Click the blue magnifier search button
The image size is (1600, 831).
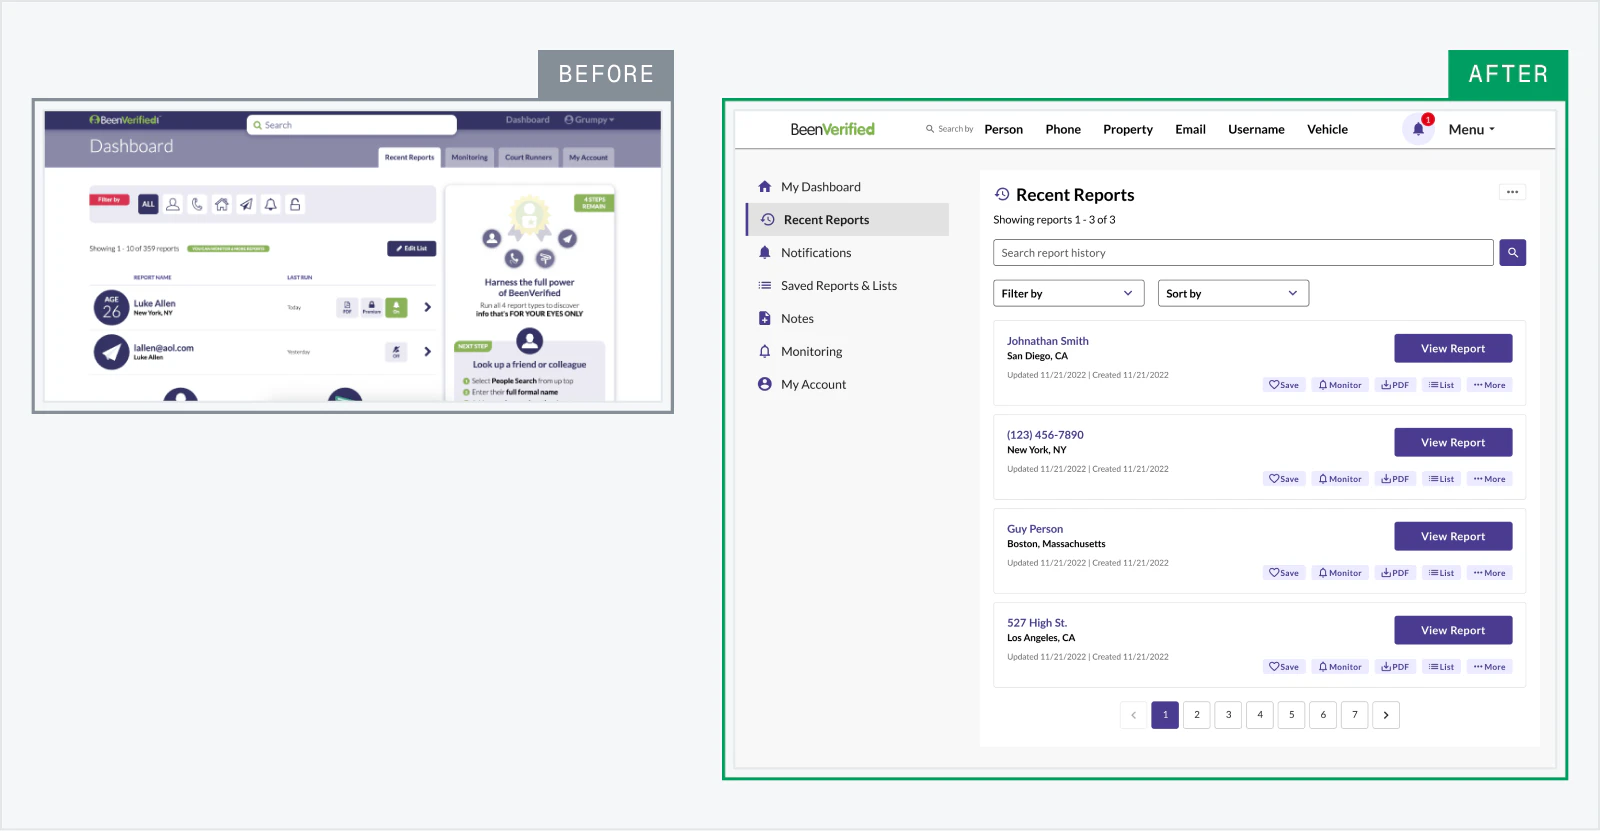coord(1512,253)
